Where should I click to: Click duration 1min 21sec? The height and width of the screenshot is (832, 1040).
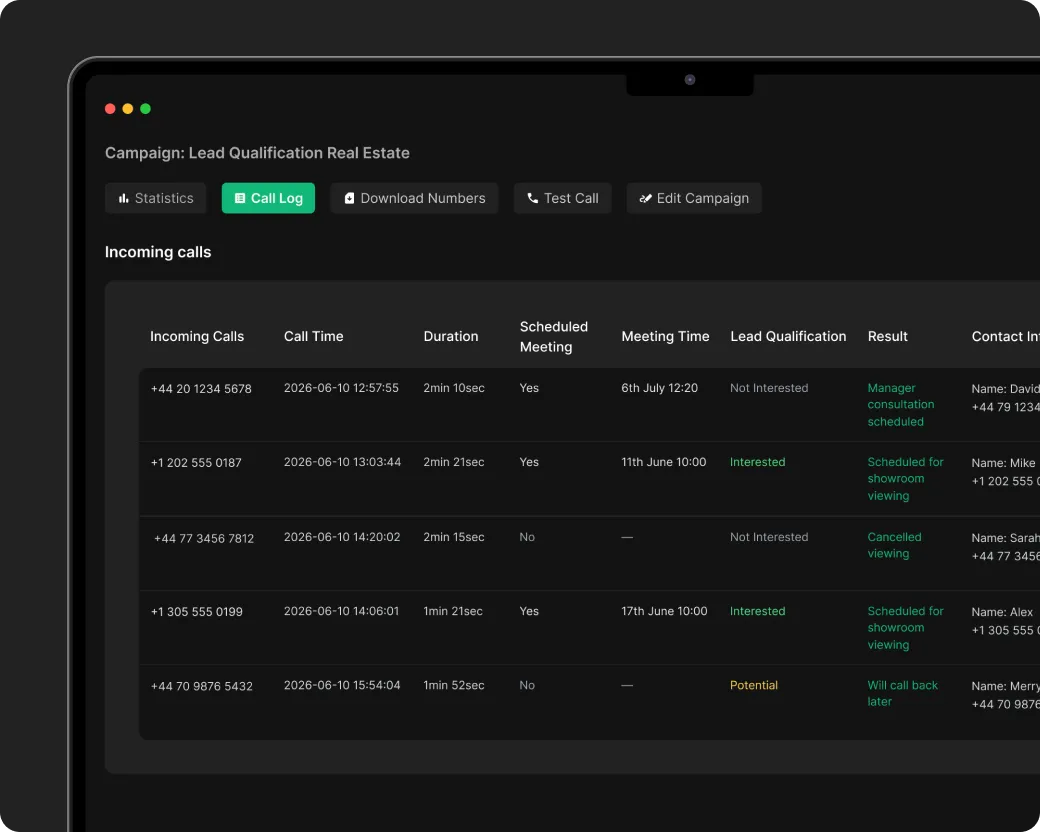click(x=453, y=611)
